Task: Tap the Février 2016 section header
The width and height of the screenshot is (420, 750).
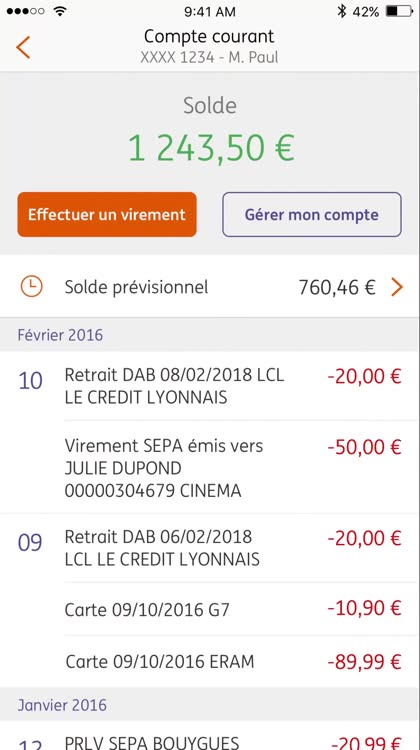Action: coord(60,334)
